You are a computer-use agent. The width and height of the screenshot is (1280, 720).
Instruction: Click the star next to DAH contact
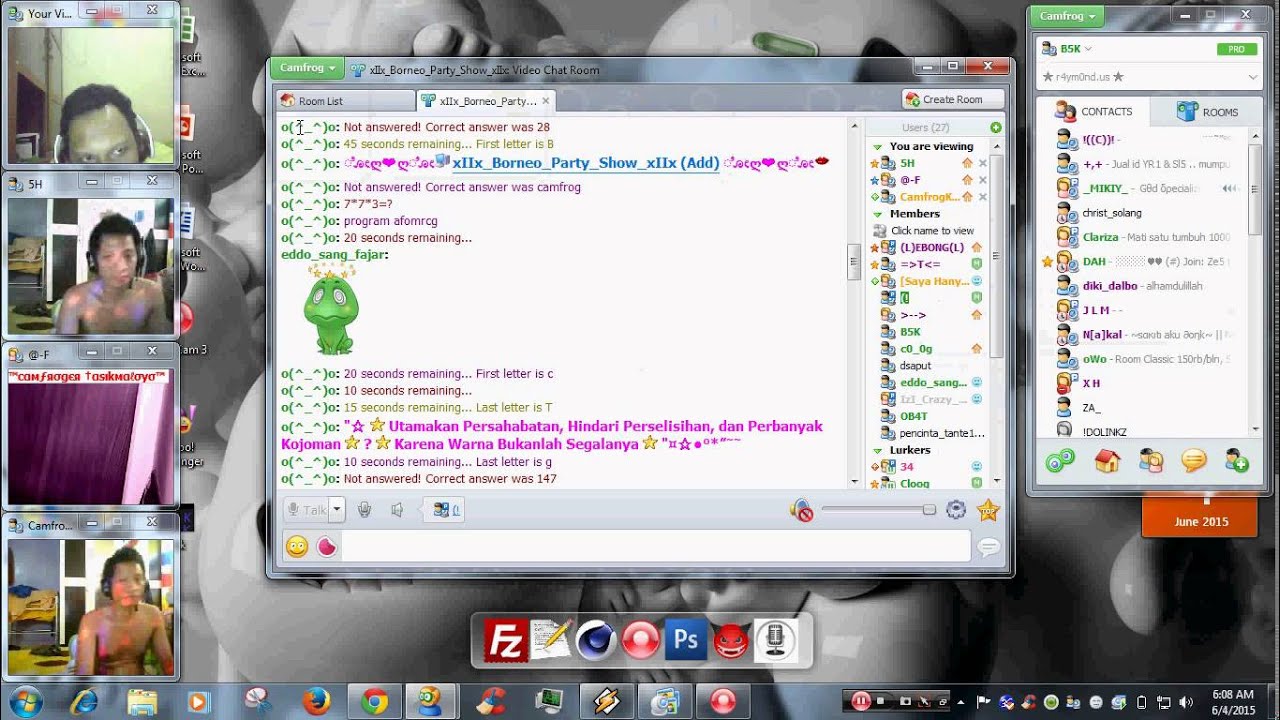1047,262
